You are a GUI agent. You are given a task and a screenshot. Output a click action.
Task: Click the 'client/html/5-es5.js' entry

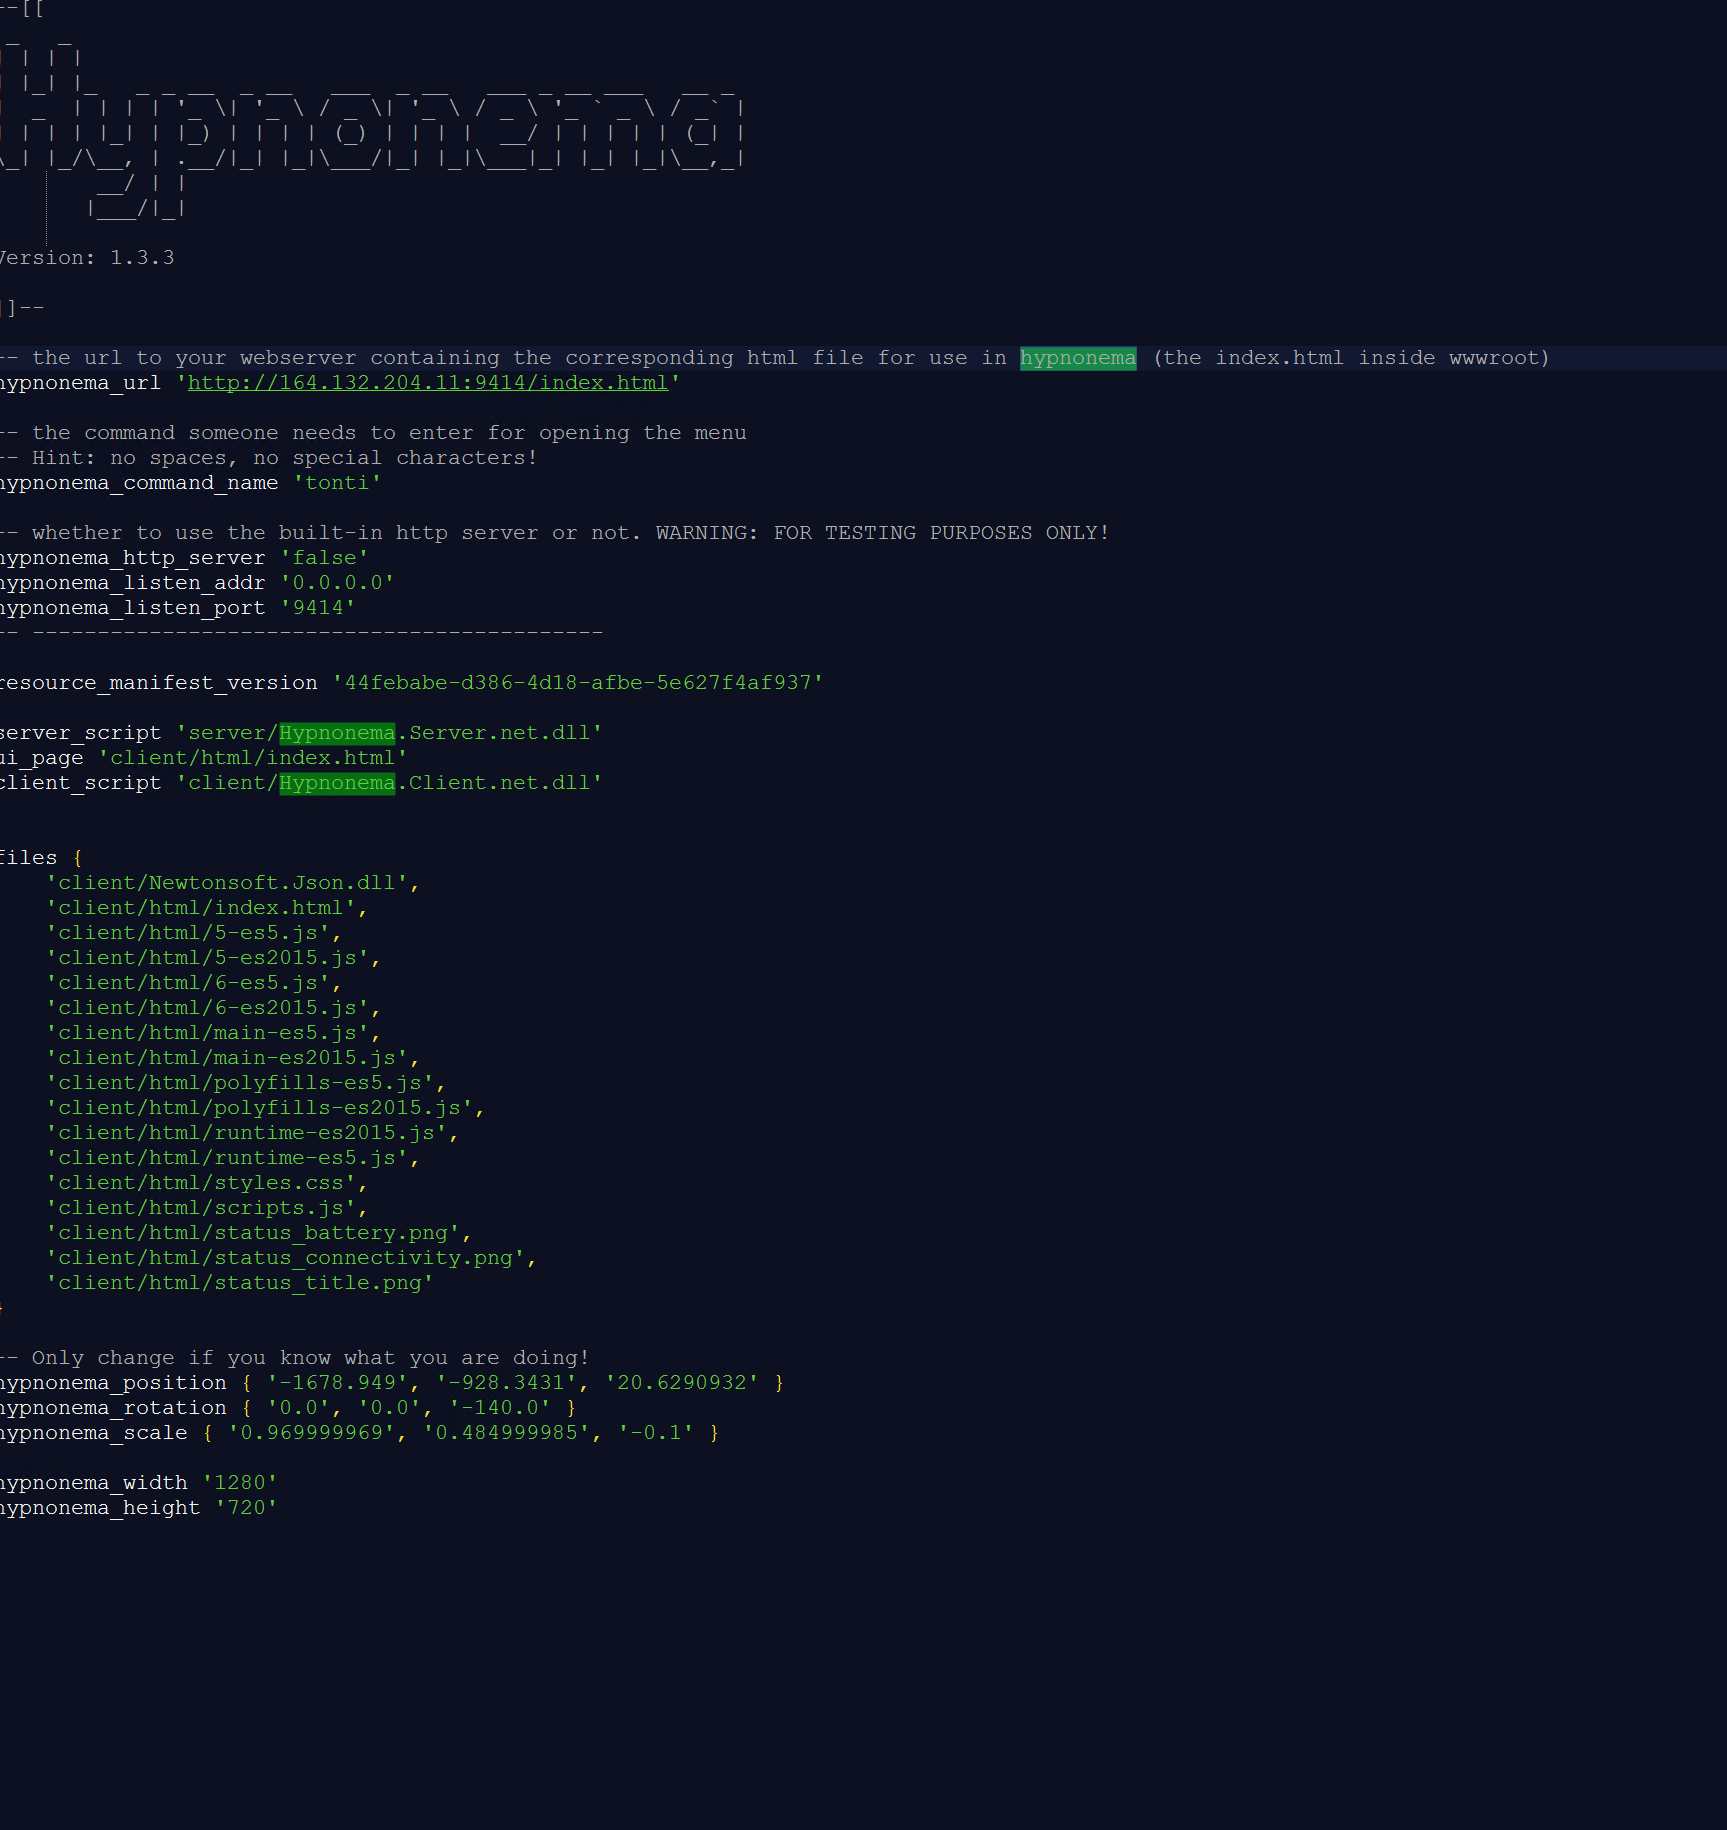tap(188, 933)
